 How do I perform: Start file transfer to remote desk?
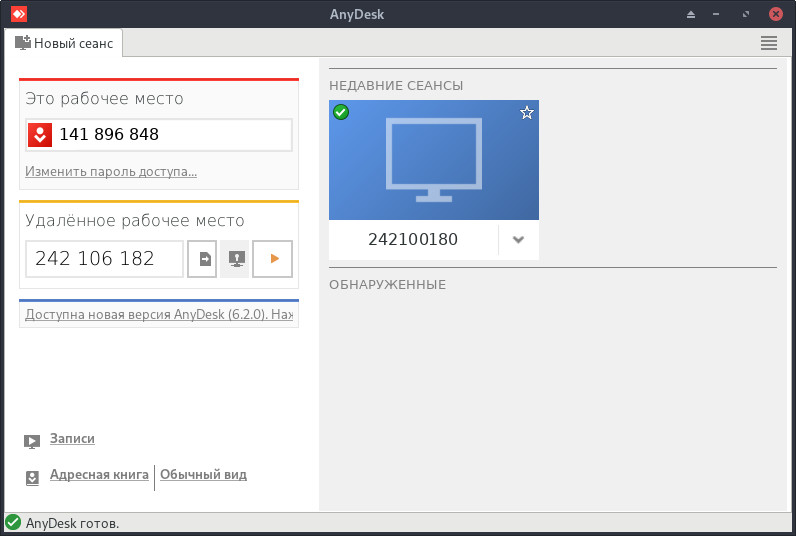(202, 259)
